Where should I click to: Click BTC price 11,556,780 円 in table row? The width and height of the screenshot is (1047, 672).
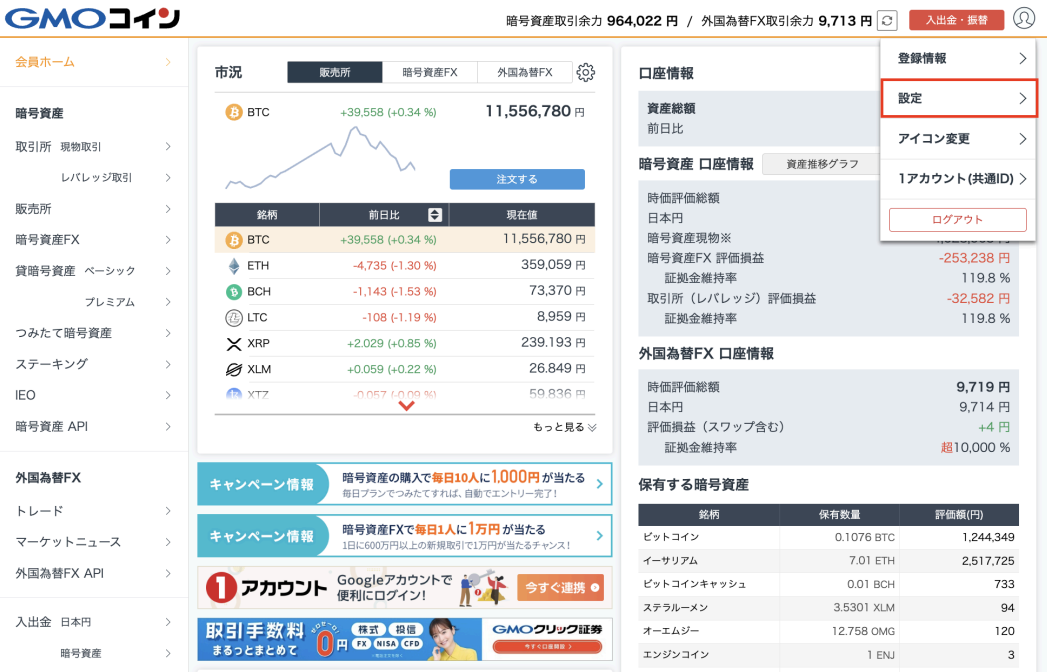(x=544, y=239)
